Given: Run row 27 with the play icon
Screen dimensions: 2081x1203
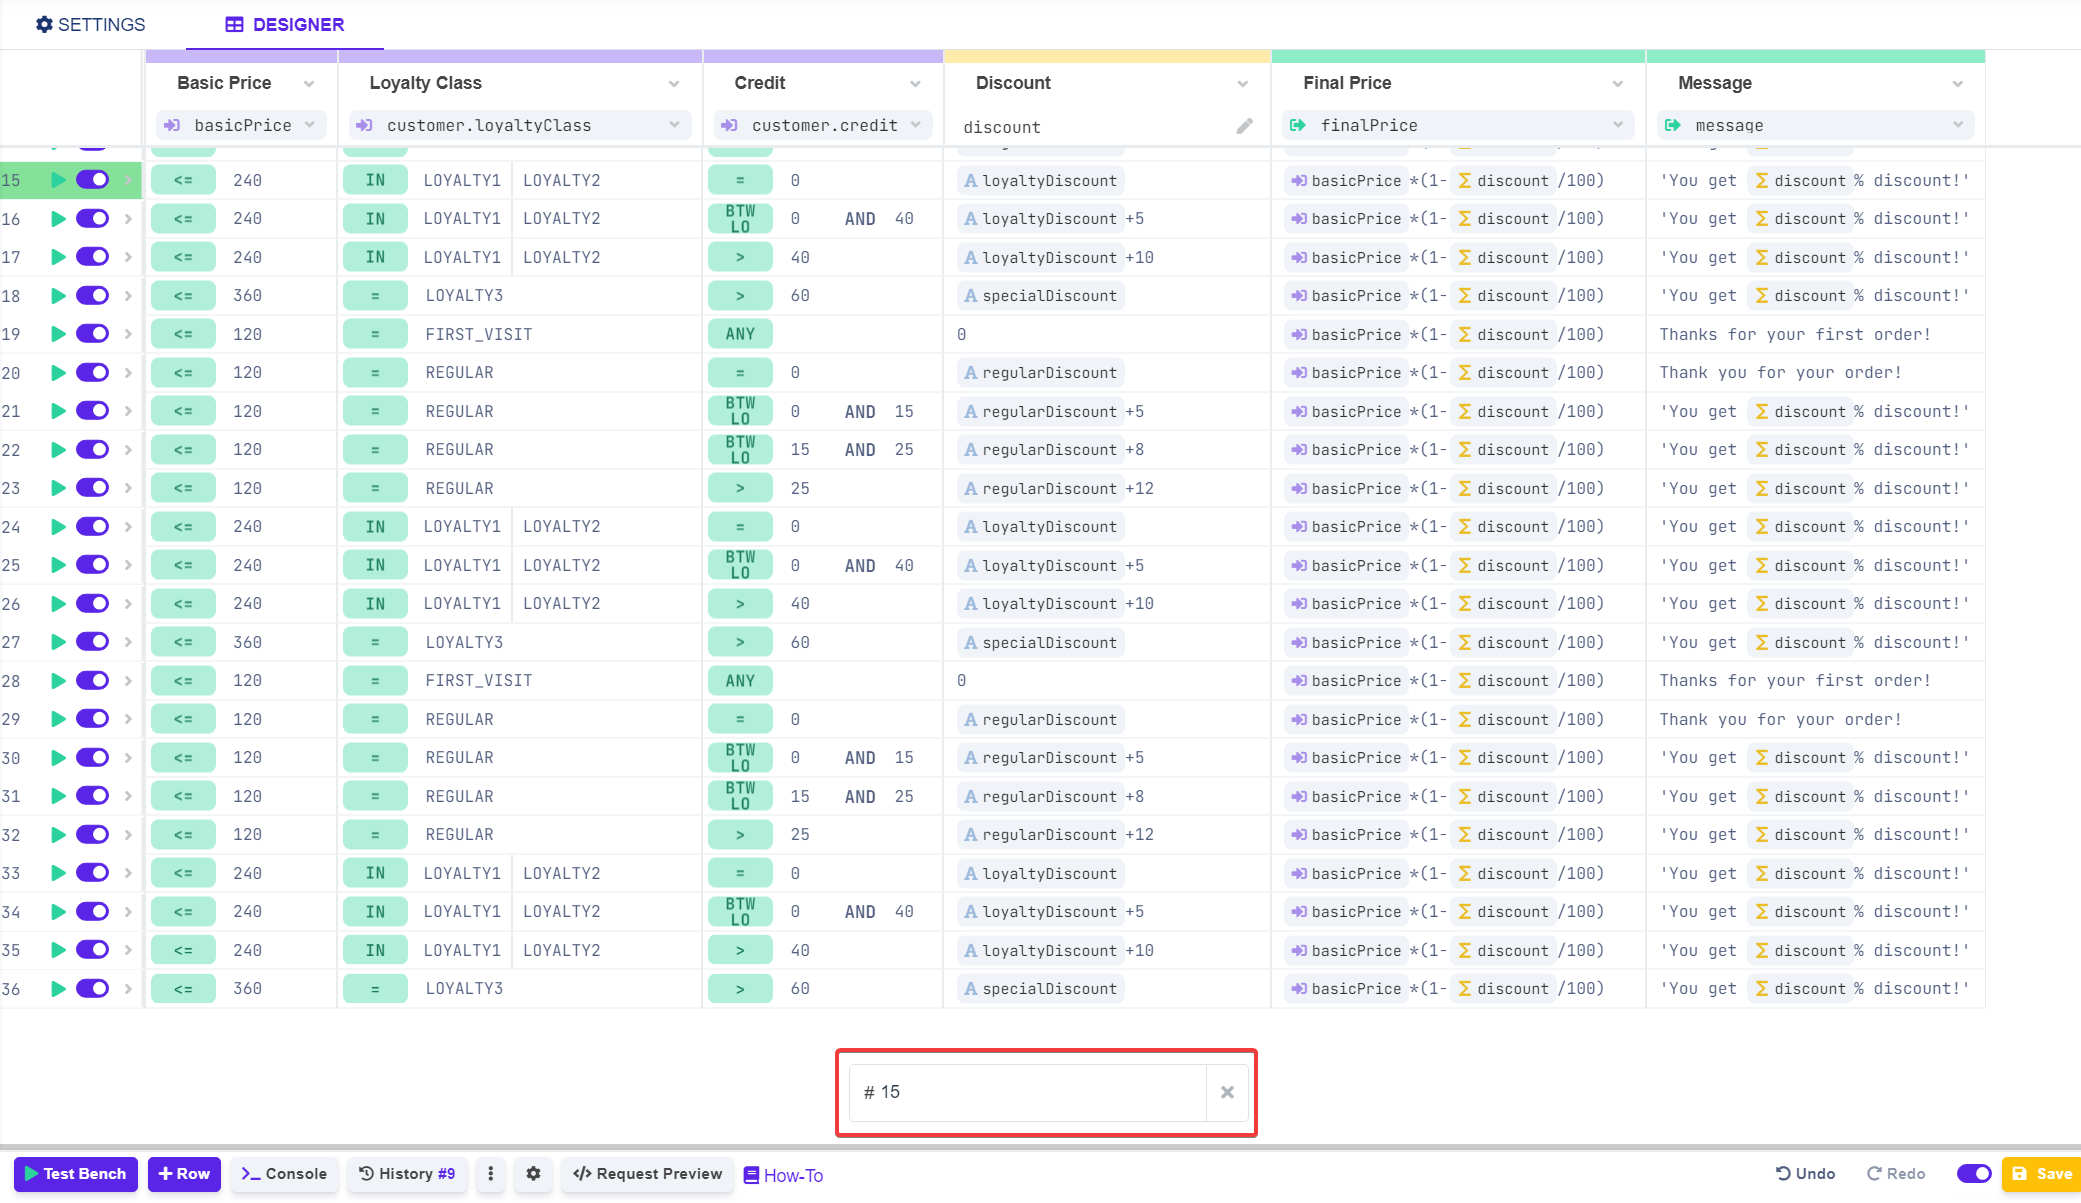Looking at the screenshot, I should point(58,642).
